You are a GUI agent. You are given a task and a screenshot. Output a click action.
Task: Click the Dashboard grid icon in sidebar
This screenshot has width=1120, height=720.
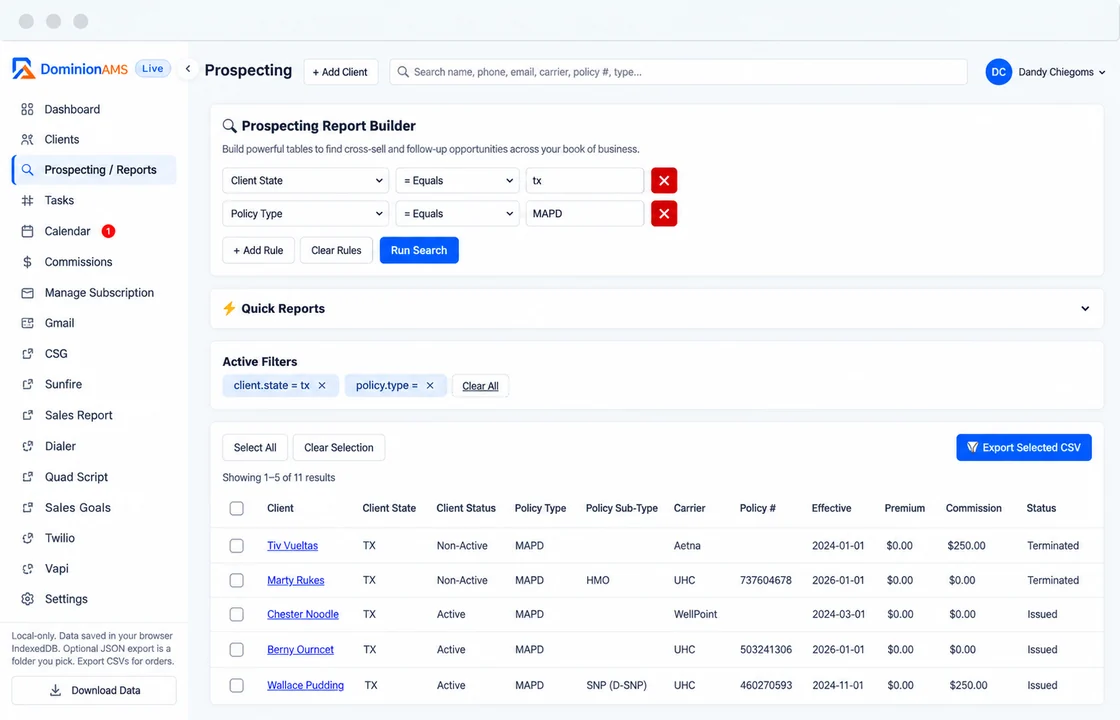pos(27,109)
